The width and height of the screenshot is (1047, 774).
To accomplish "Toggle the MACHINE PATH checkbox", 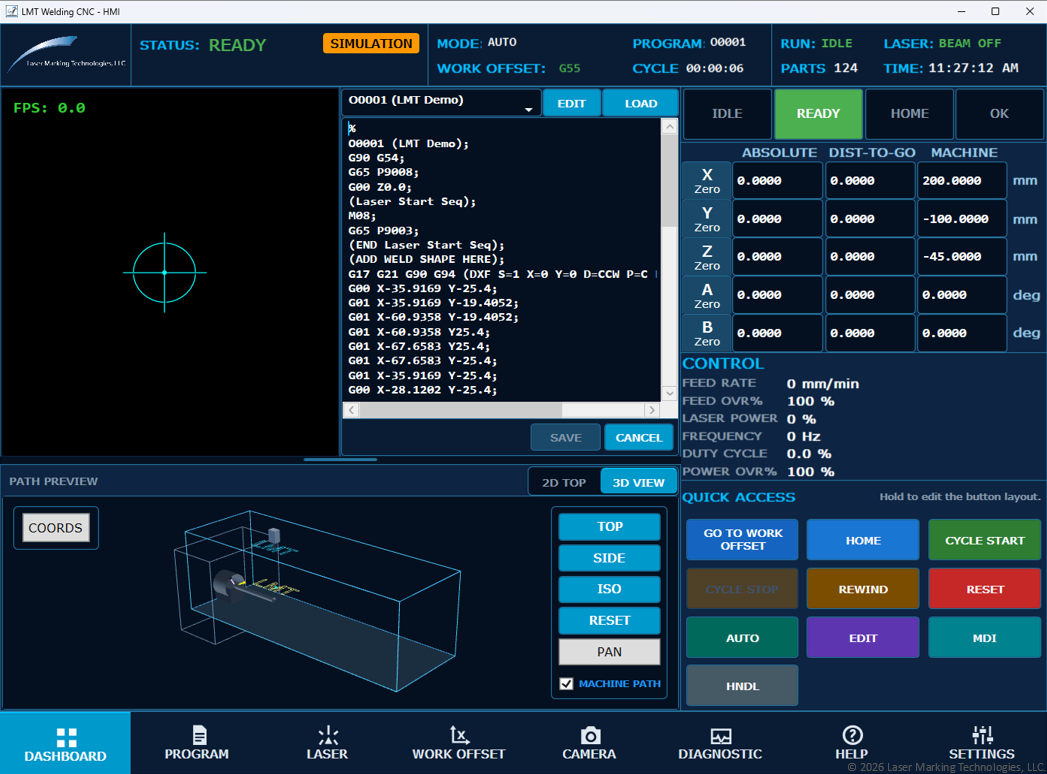I will pos(566,684).
